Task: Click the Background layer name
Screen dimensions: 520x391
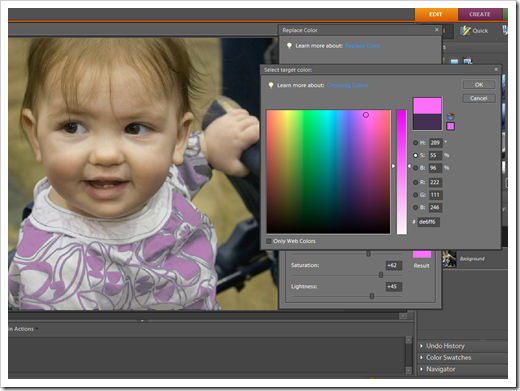Action: click(x=472, y=259)
